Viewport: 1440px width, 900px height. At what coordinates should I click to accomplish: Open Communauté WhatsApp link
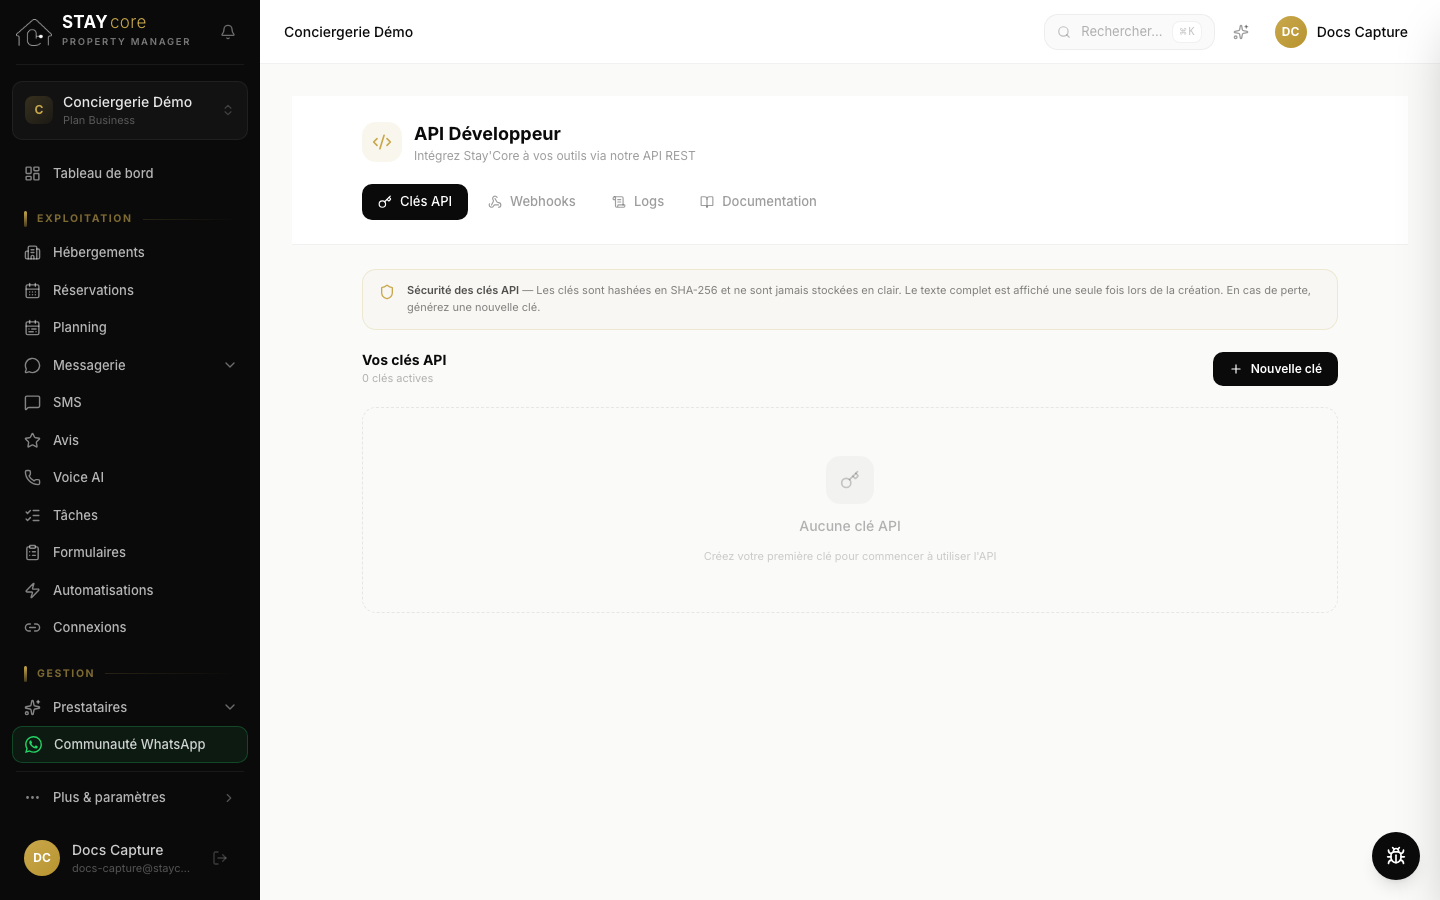pos(130,744)
